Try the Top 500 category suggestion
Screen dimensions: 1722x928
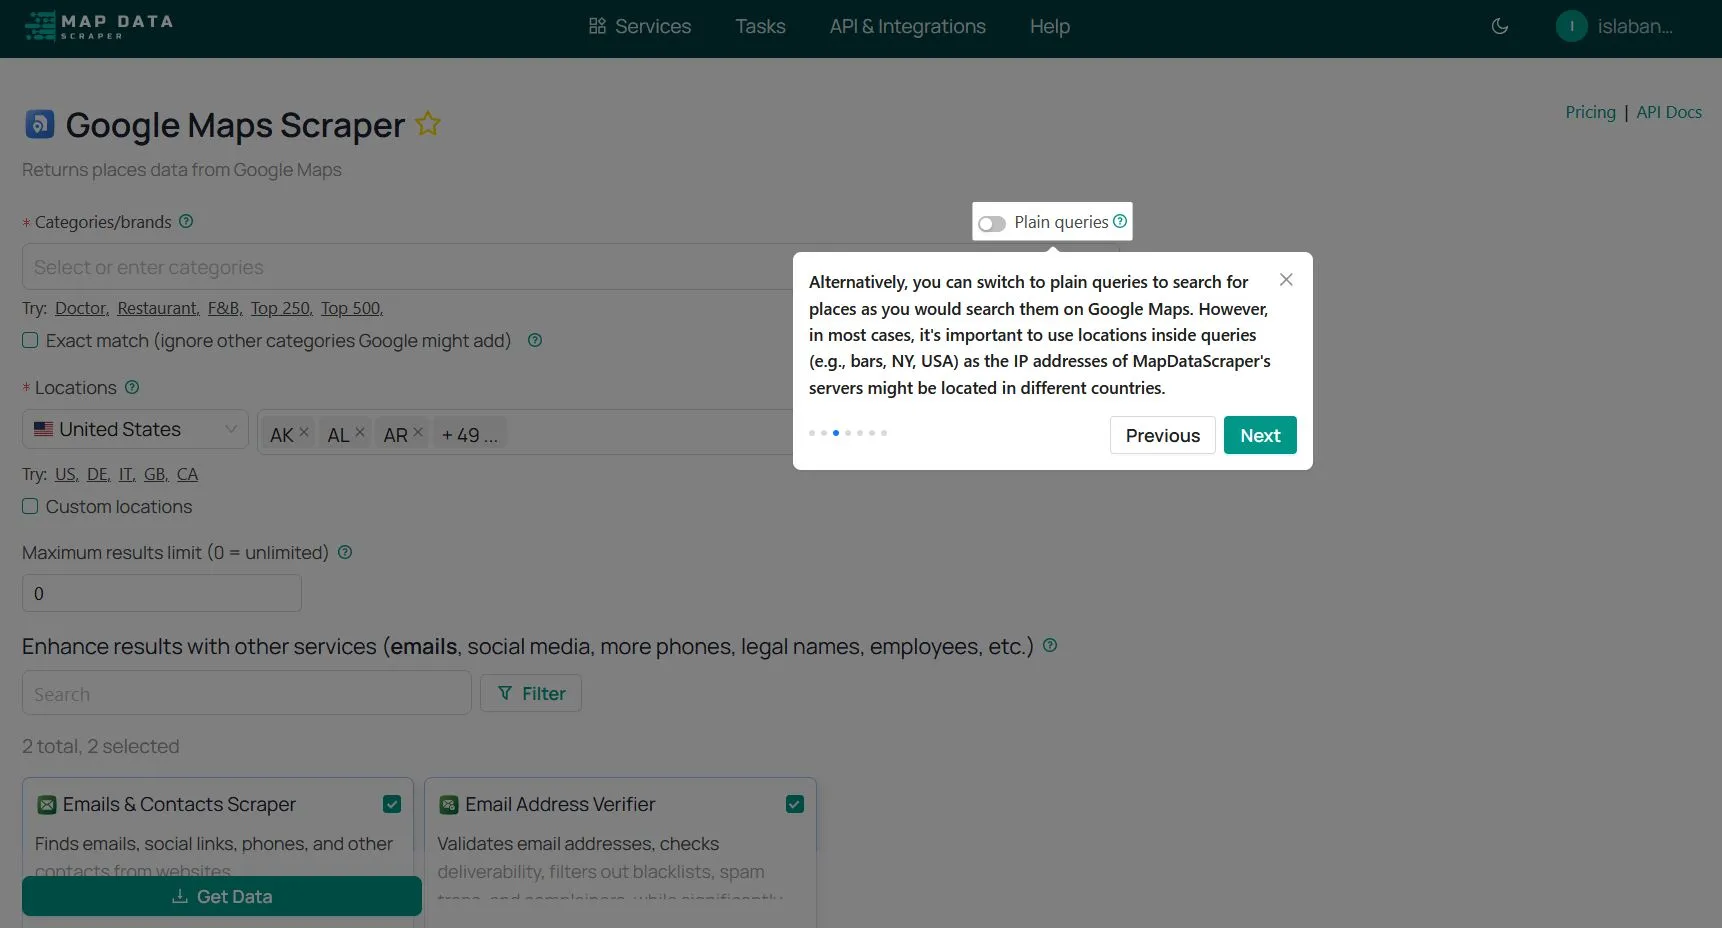coord(352,308)
